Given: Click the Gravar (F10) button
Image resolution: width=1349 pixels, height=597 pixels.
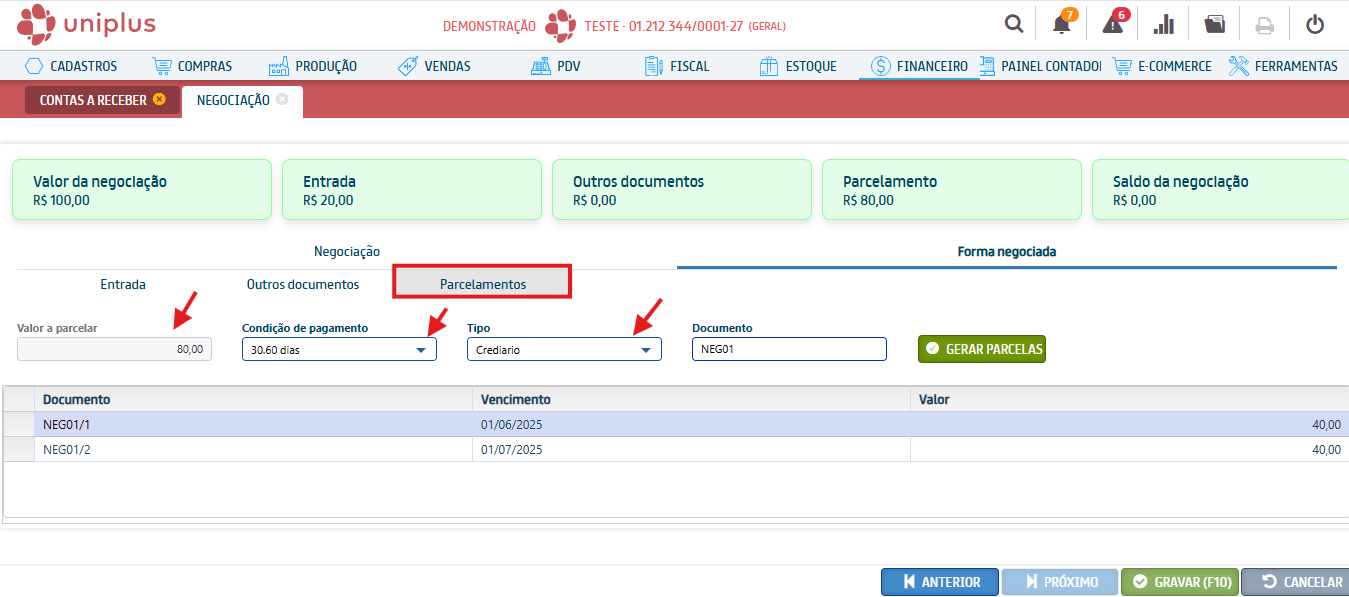Looking at the screenshot, I should tap(1180, 582).
